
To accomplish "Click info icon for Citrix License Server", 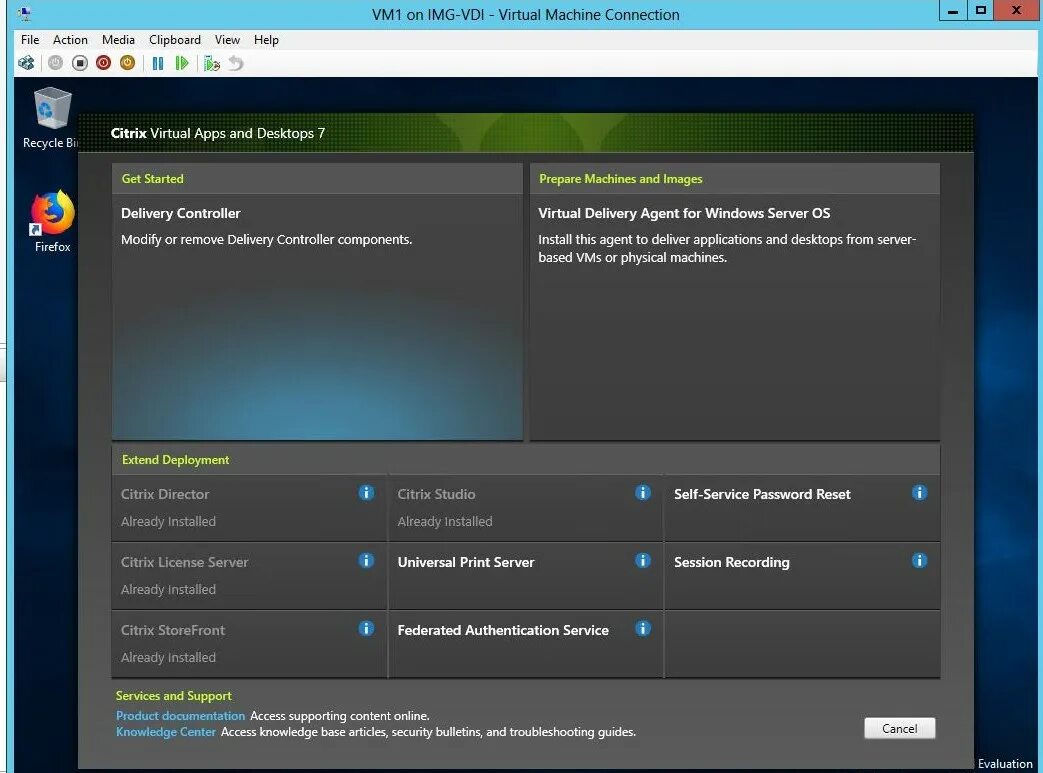I will coord(366,560).
